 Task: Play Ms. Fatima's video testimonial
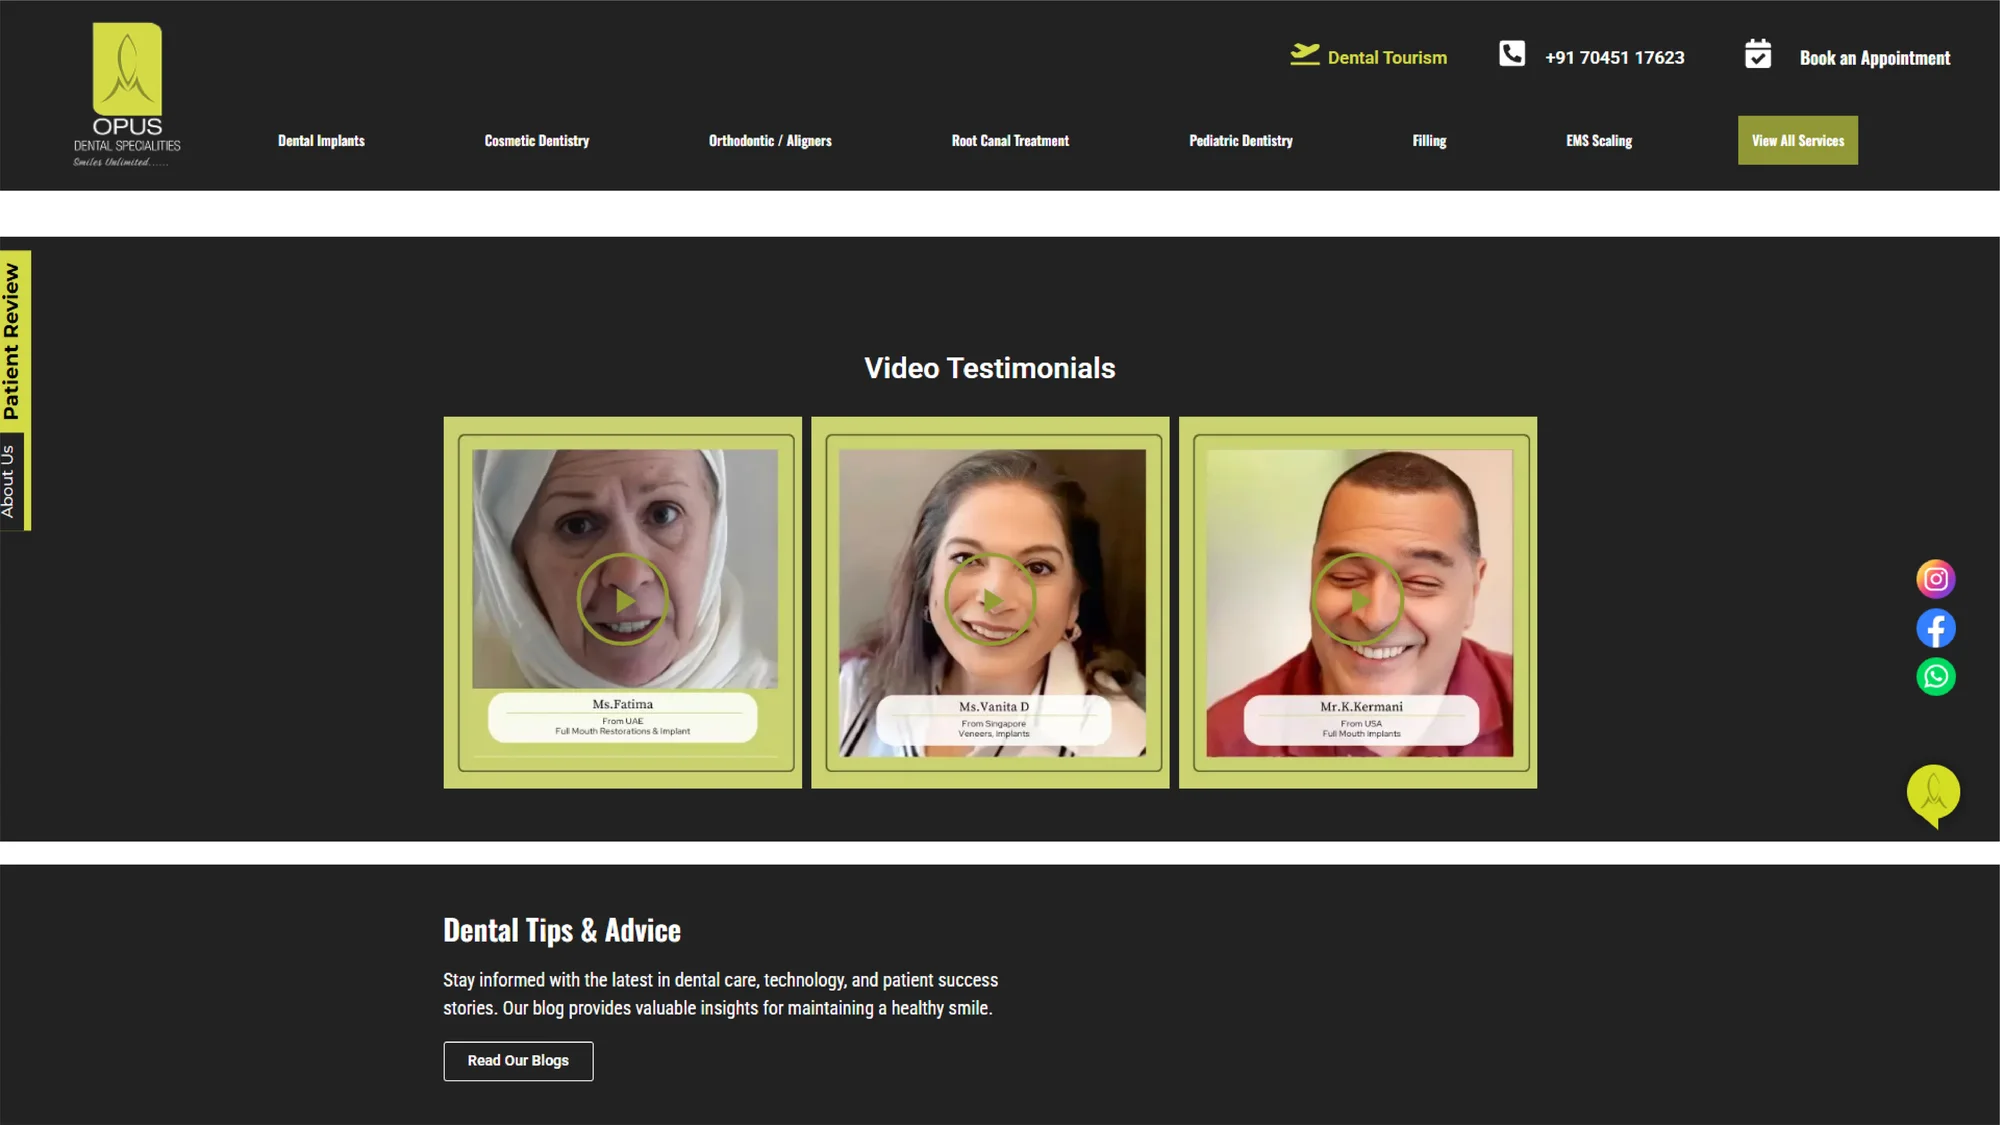(x=622, y=600)
